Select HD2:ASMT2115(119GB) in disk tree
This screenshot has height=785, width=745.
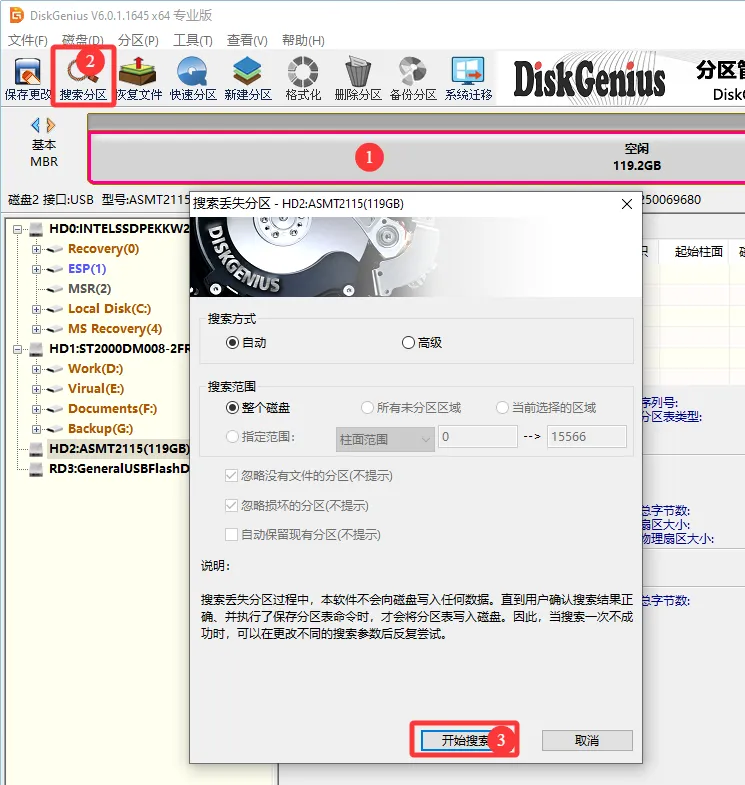pyautogui.click(x=120, y=449)
